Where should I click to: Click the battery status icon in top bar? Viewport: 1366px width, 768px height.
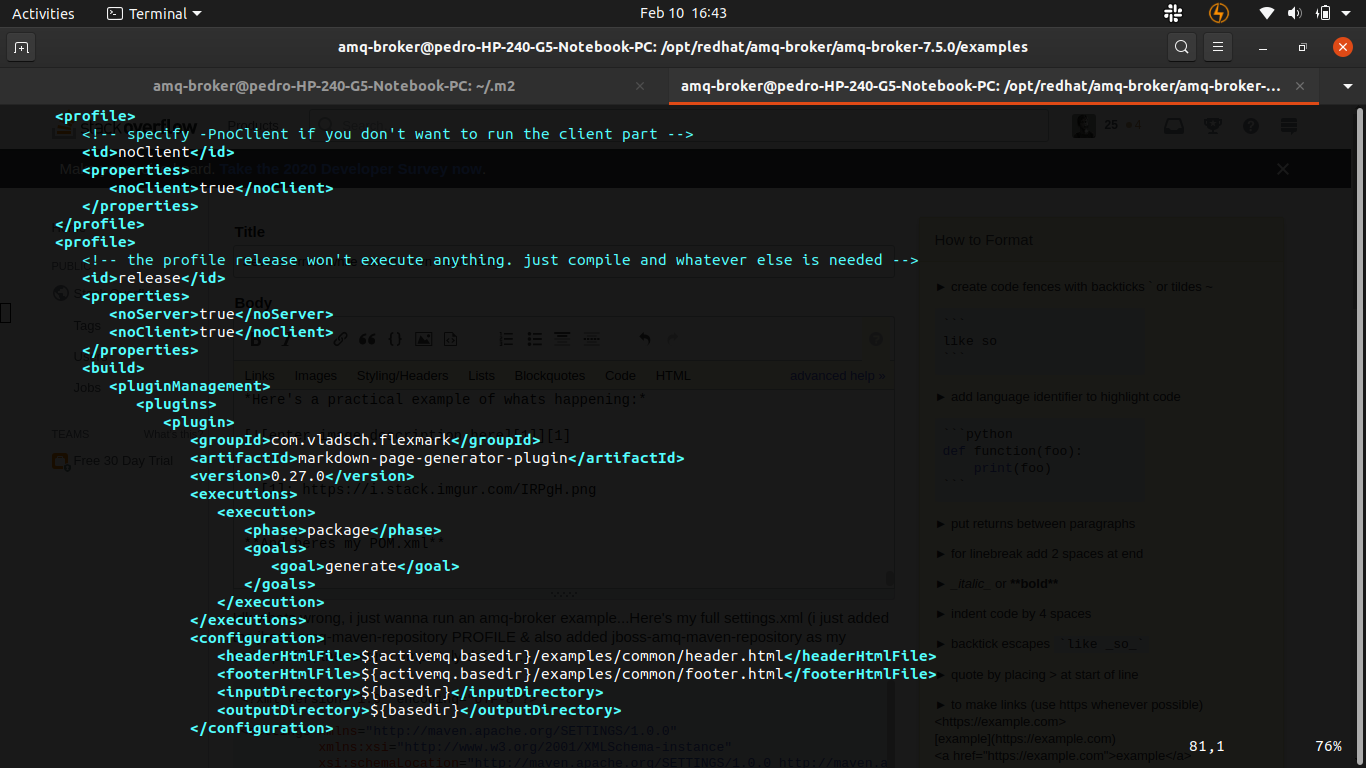click(1324, 13)
